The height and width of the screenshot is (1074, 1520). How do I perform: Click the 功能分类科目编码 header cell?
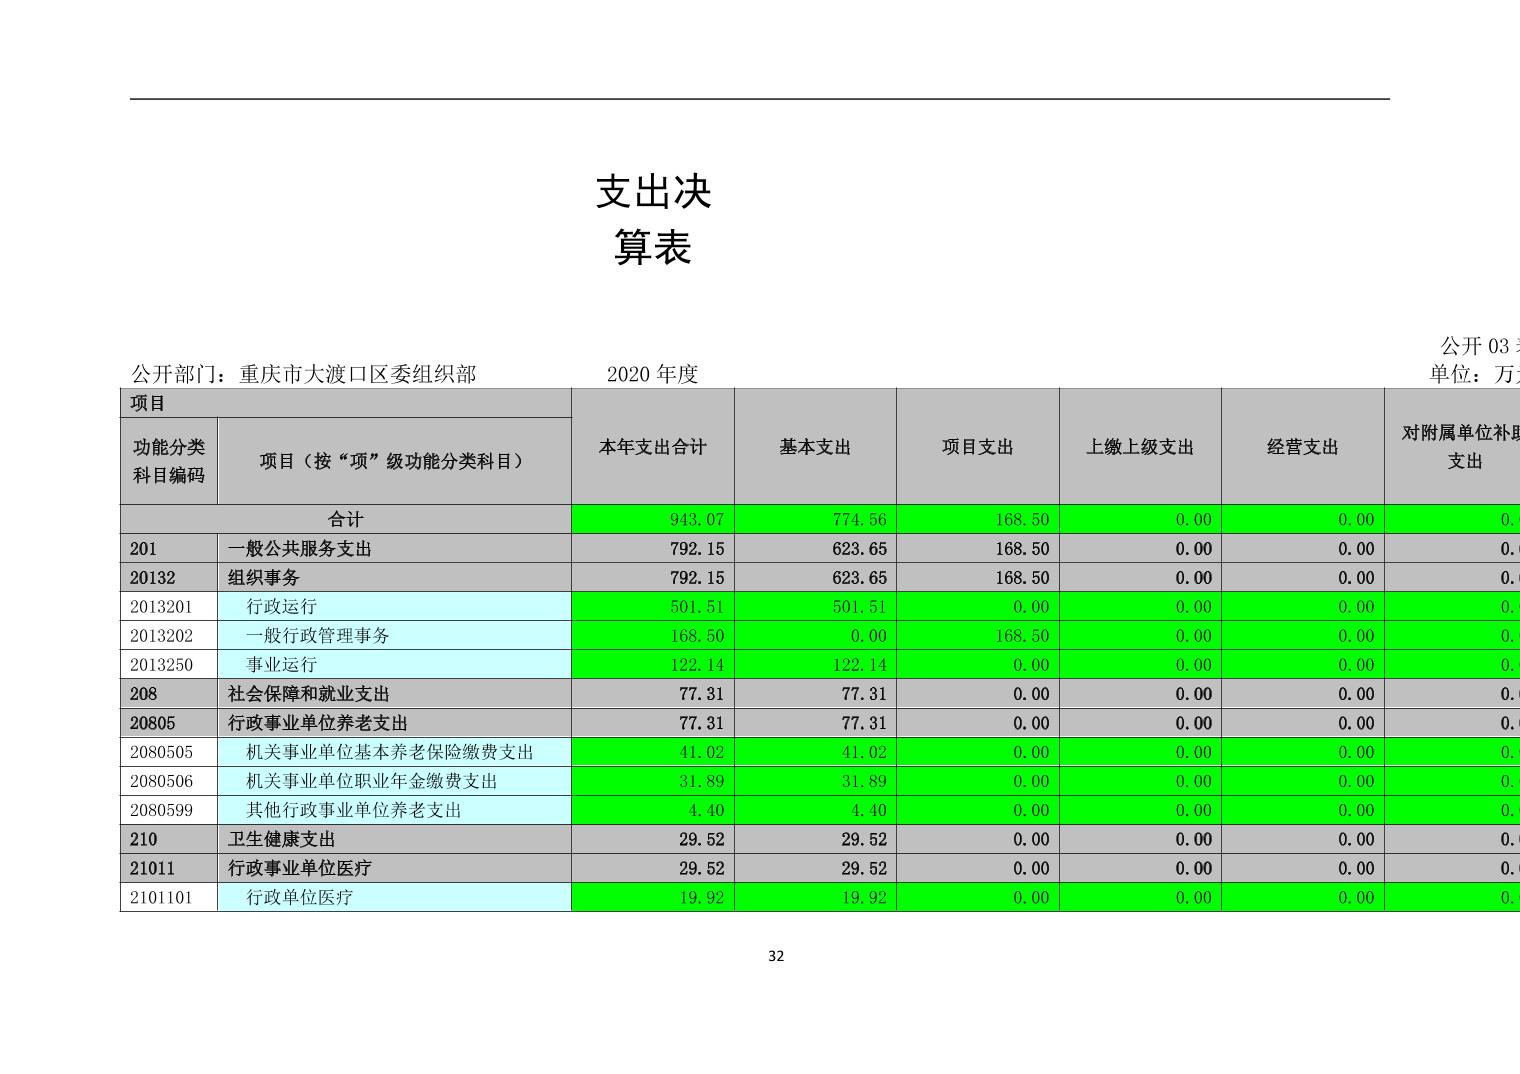pos(169,461)
